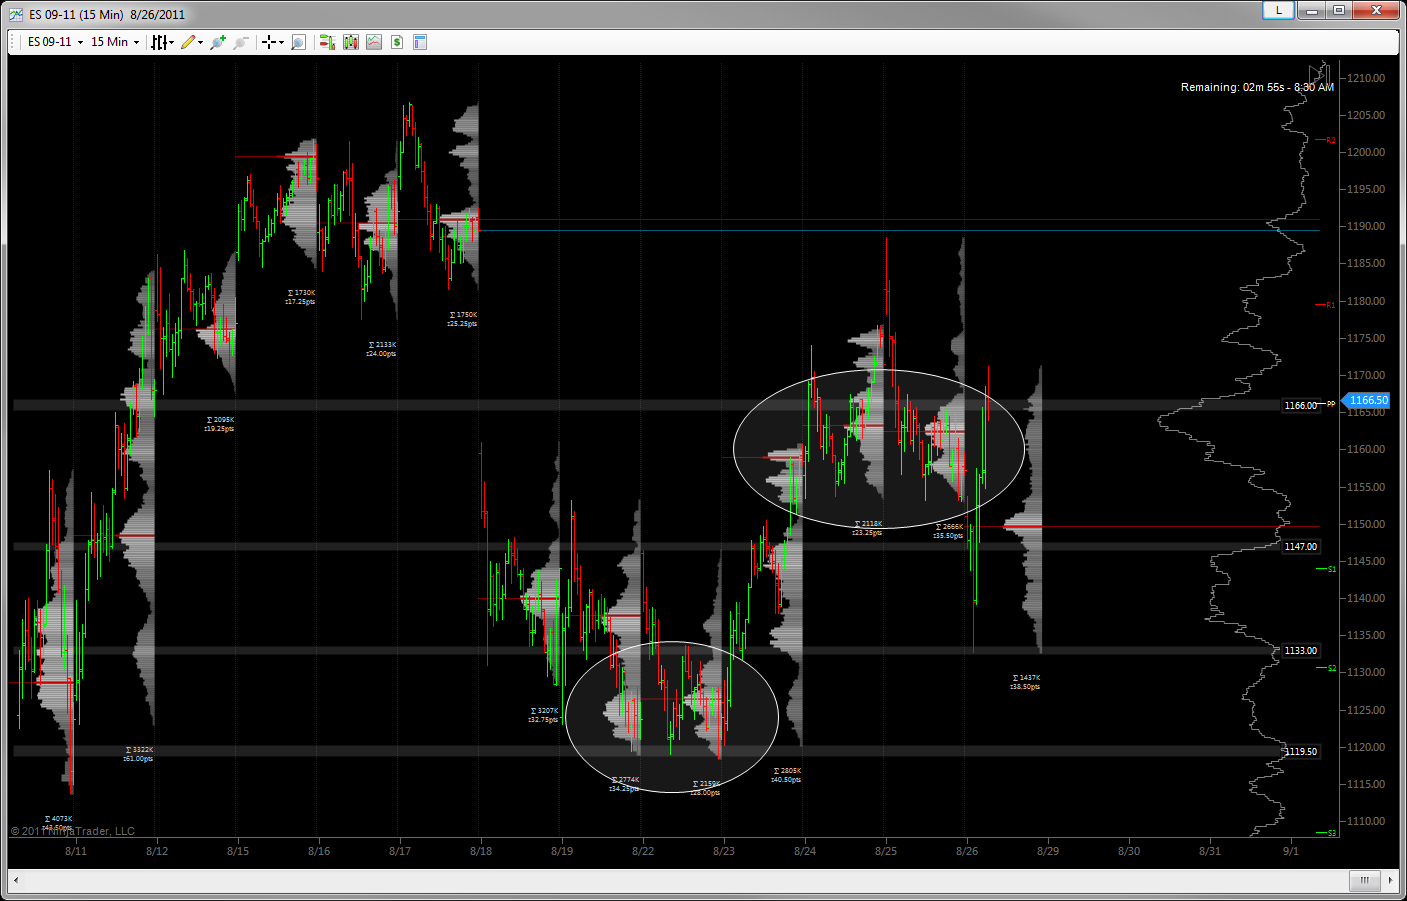
Task: Select the cross hair pointer icon
Action: tap(268, 42)
